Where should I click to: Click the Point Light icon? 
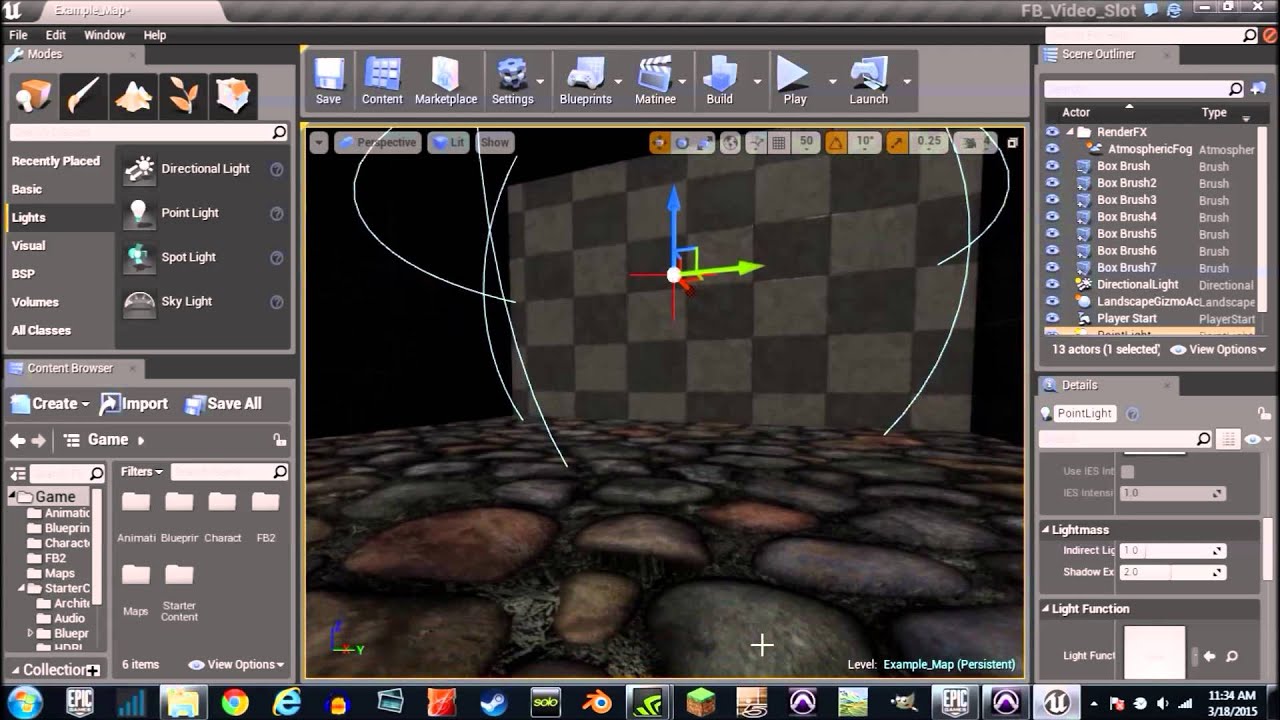[x=139, y=213]
